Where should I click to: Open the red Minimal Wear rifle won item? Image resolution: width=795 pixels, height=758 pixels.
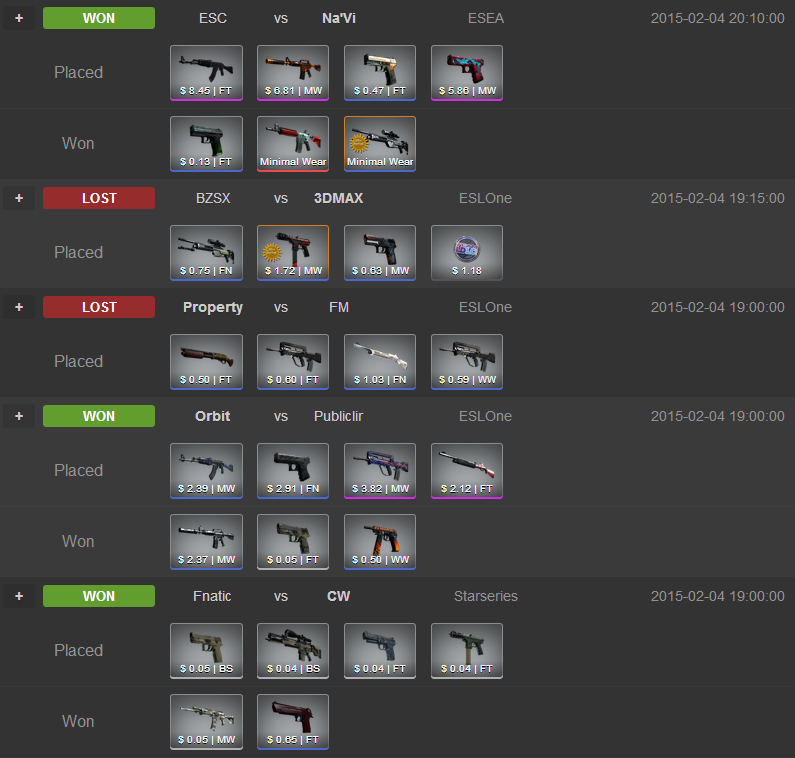click(x=293, y=144)
